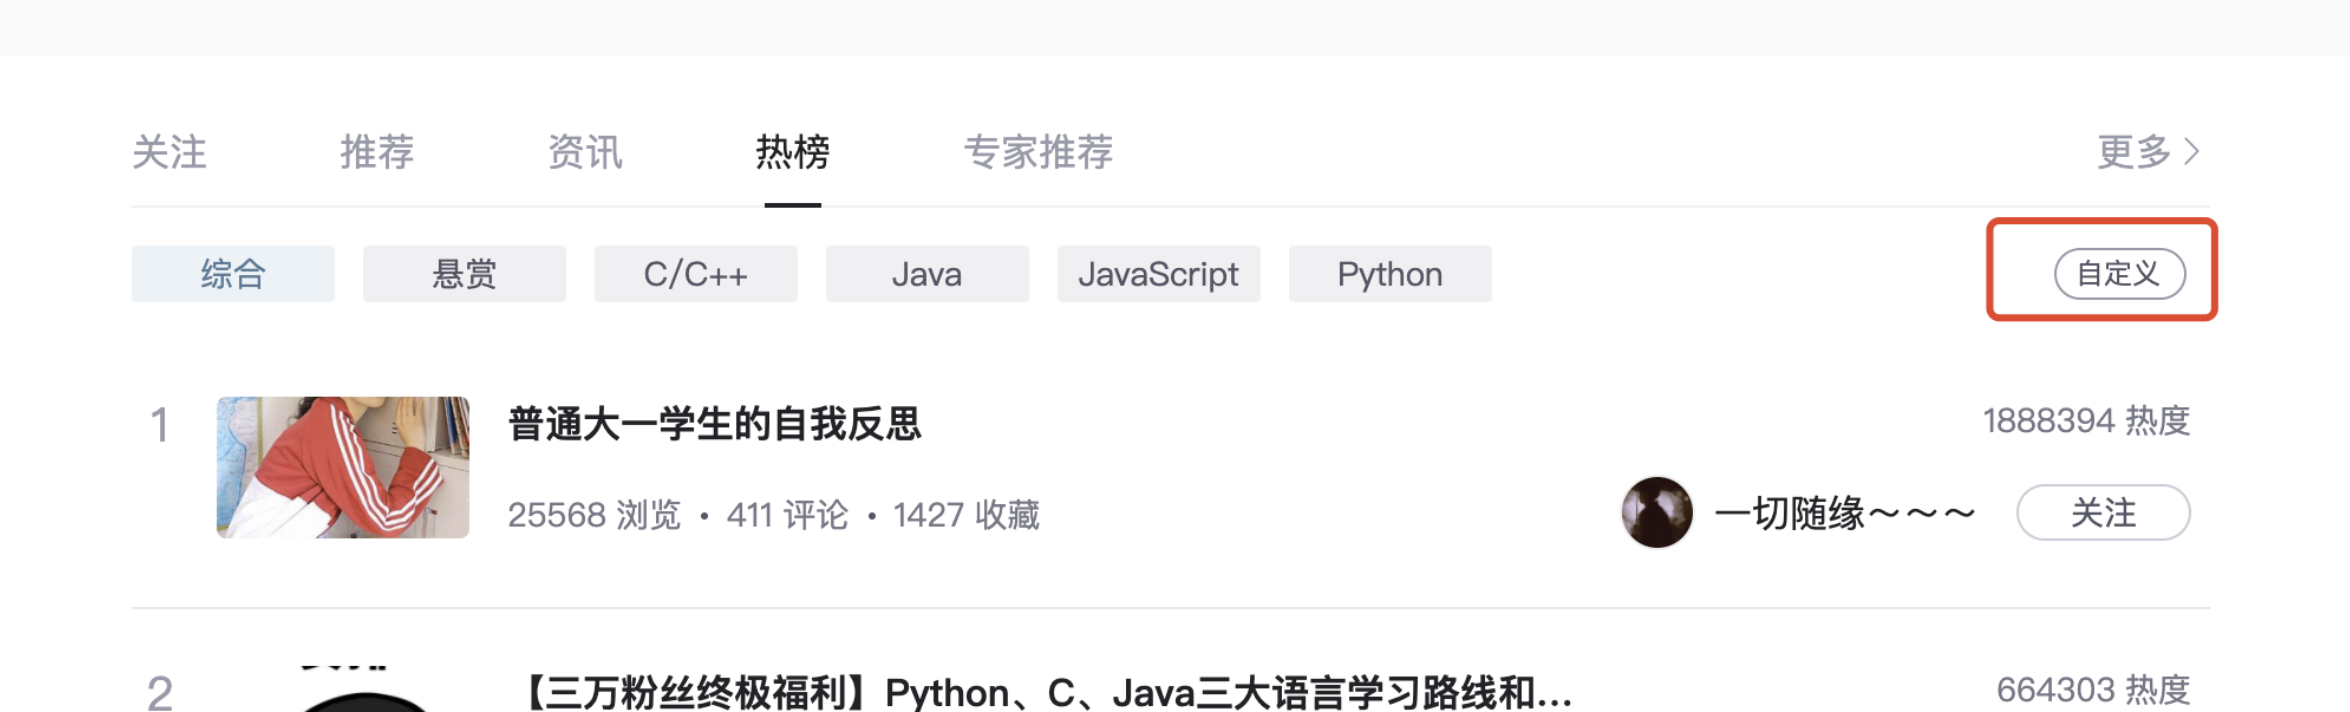Screen dimensions: 2350x712
Task: Click the 664303 热度 value
Action: pyautogui.click(x=2093, y=690)
